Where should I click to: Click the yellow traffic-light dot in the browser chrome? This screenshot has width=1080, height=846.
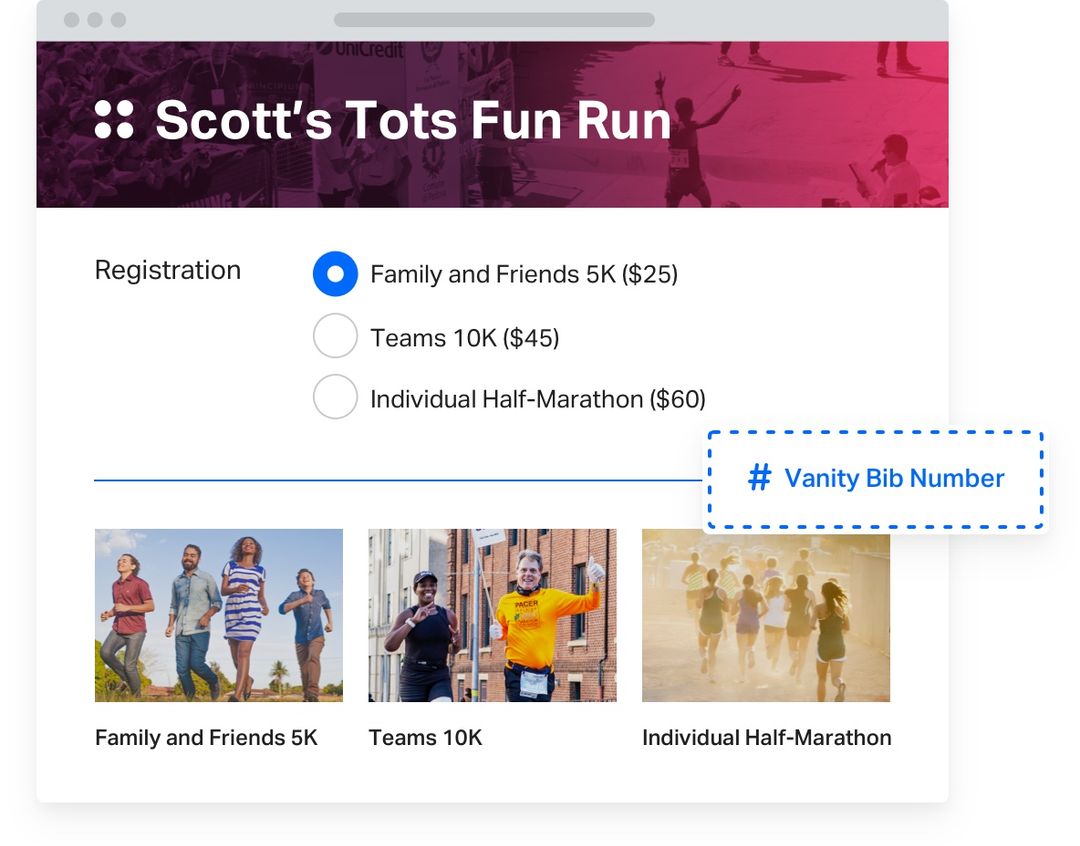[95, 17]
